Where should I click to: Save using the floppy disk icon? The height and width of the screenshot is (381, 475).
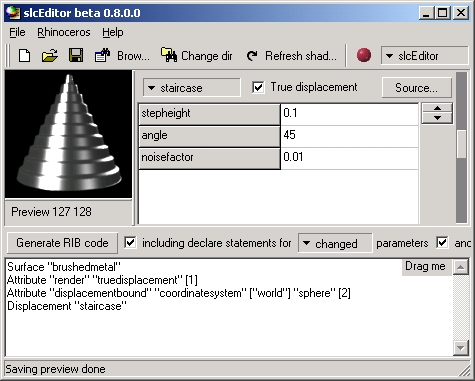pyautogui.click(x=76, y=55)
